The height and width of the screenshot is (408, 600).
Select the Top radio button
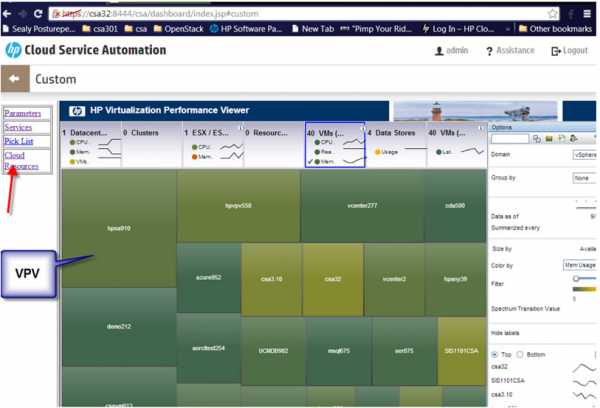coord(494,354)
